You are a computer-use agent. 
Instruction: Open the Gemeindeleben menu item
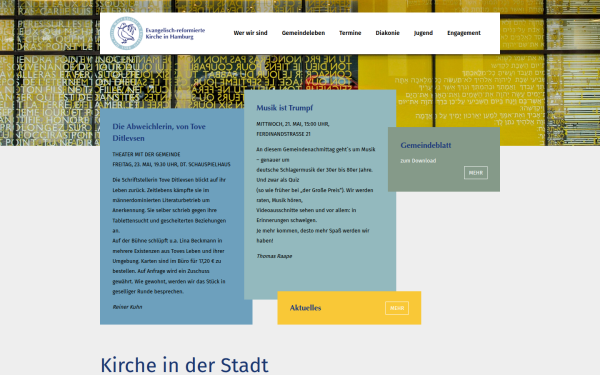tap(303, 33)
